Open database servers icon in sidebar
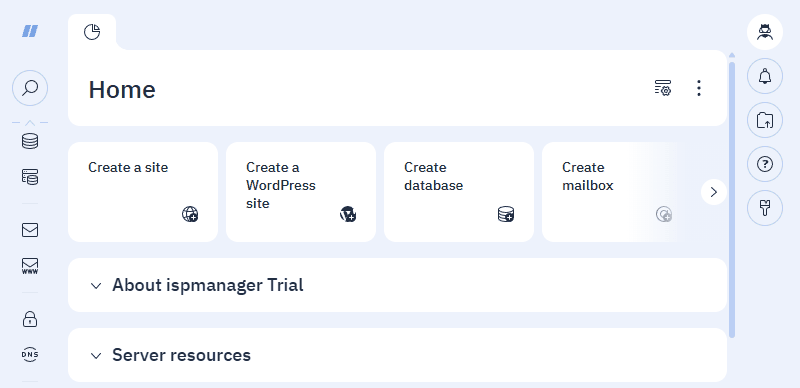 30,177
